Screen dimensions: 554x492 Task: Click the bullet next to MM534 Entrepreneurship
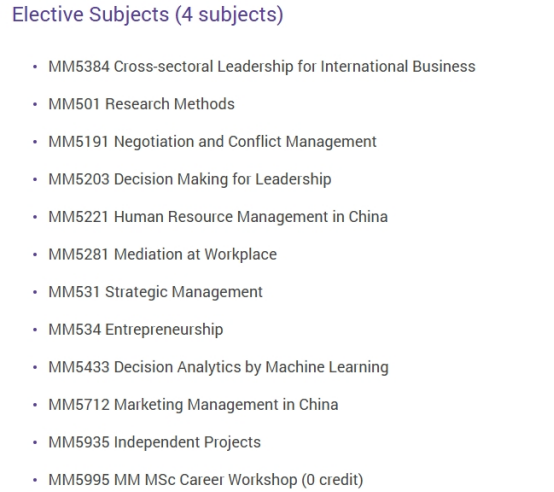point(35,330)
